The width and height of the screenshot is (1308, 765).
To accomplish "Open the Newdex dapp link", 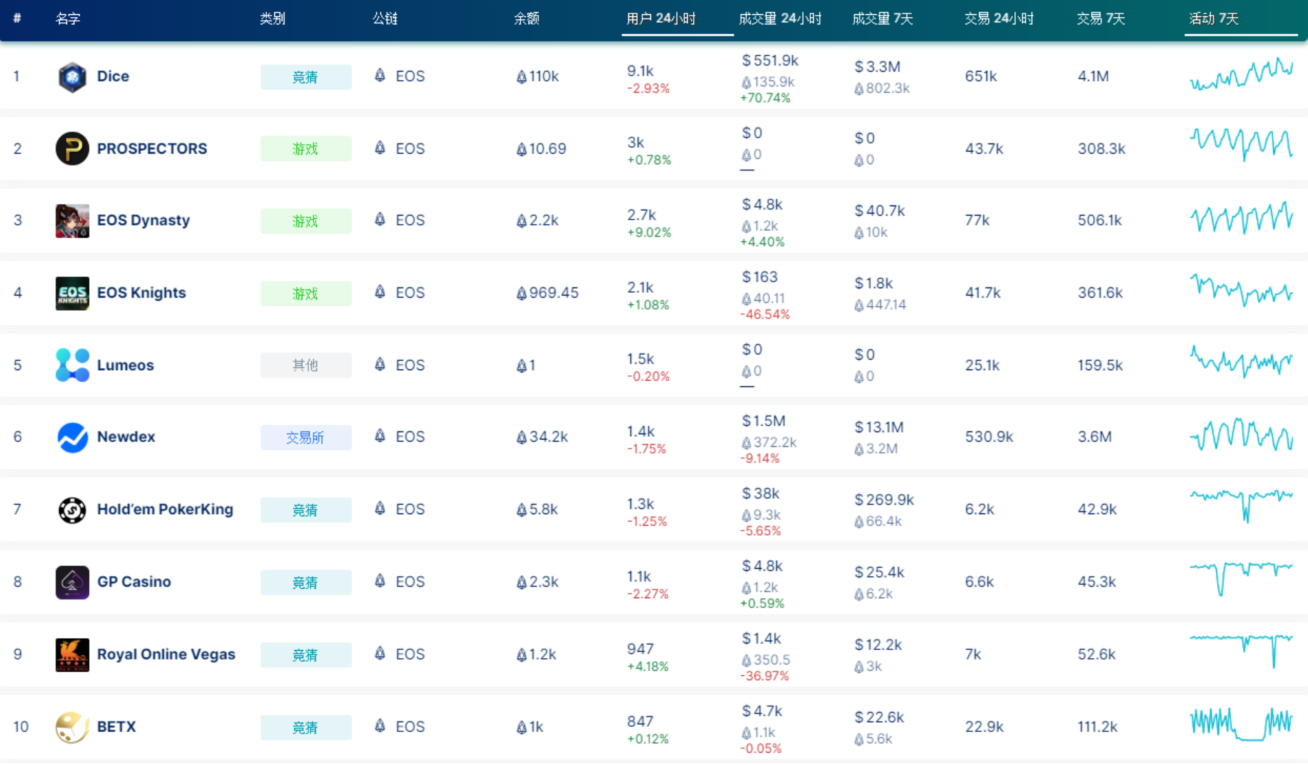I will coord(126,437).
